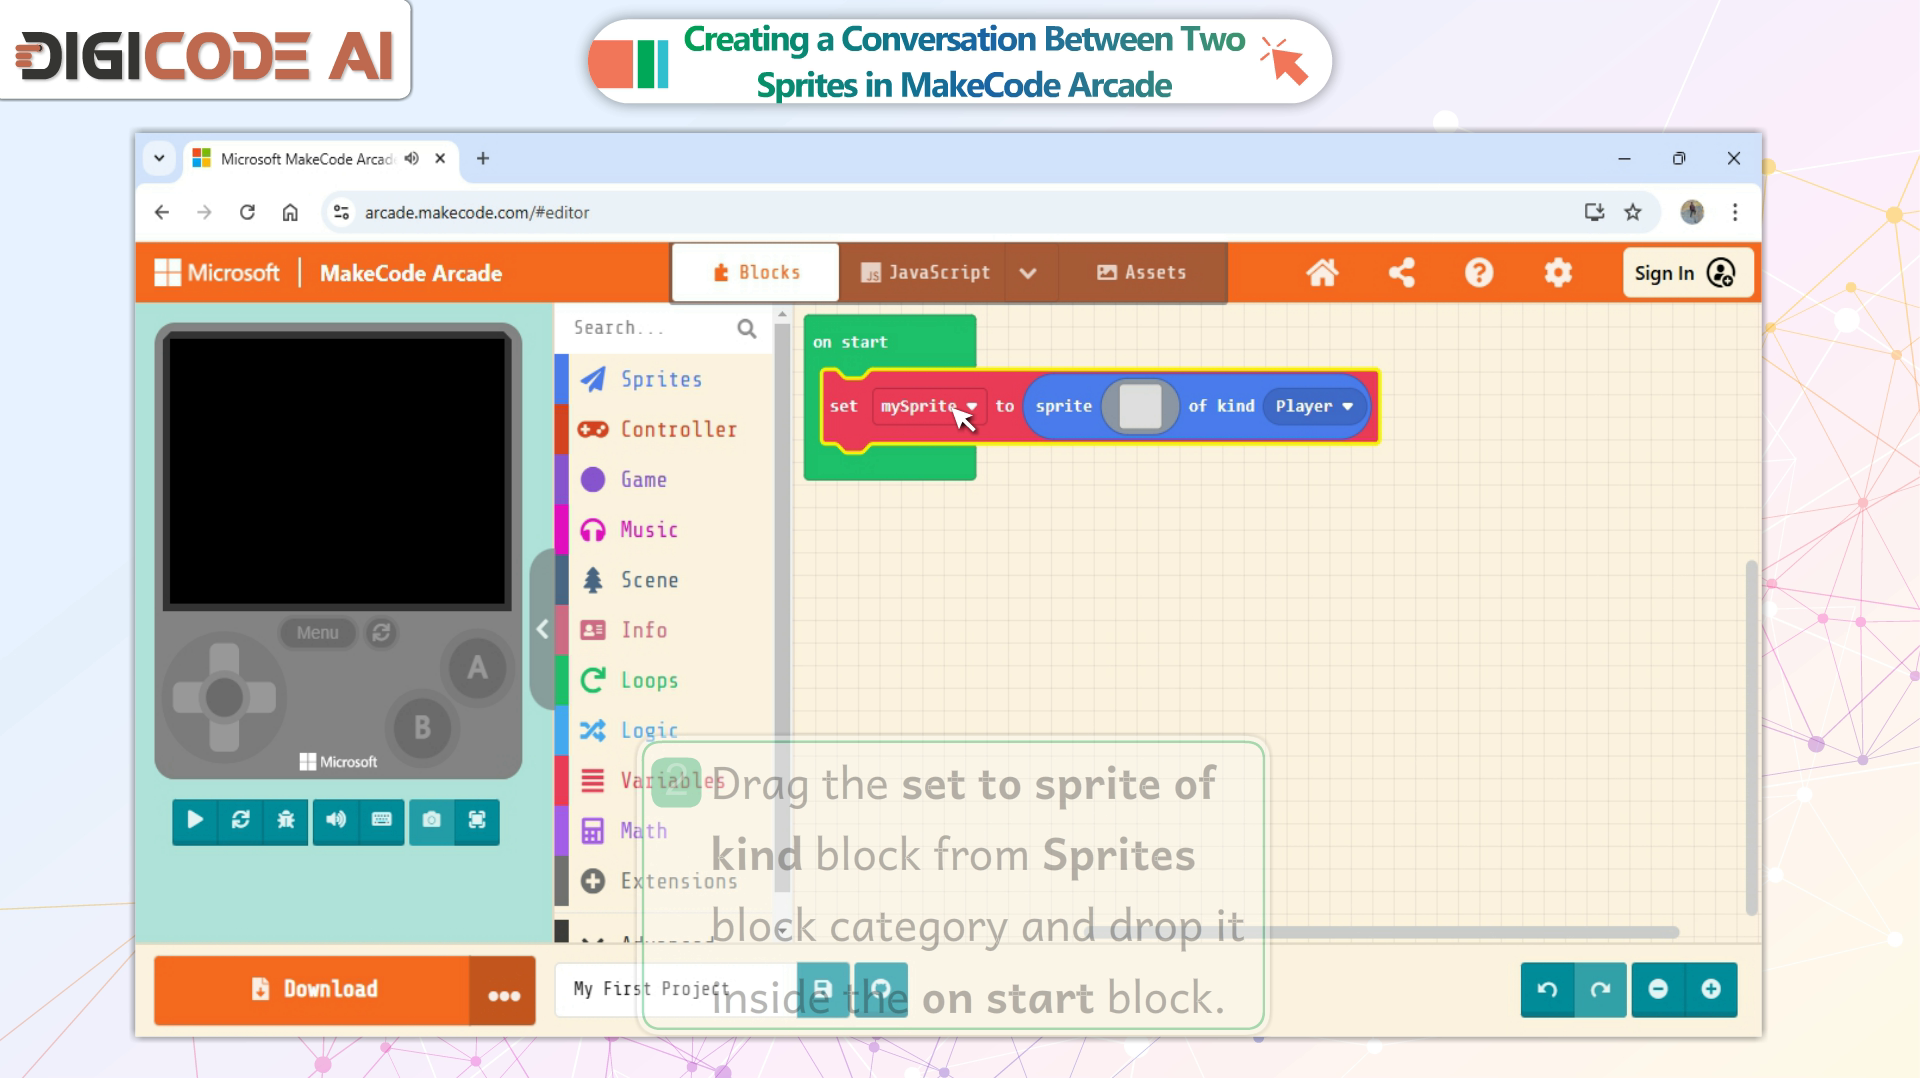Launch simulator in full screen

pyautogui.click(x=477, y=820)
